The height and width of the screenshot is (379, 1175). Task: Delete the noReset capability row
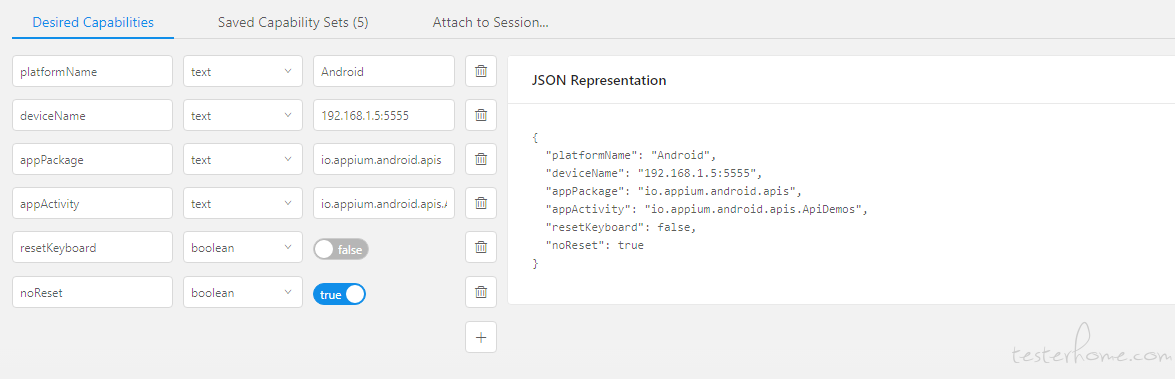click(481, 291)
